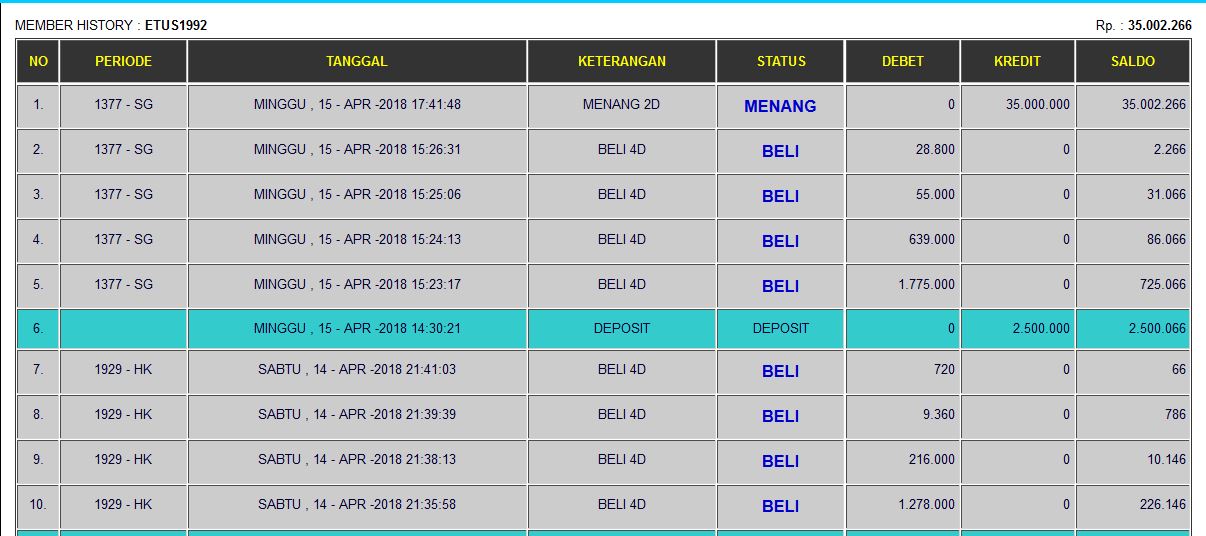This screenshot has height=536, width=1206.
Task: Click the BELI status in row 7
Action: pyautogui.click(x=780, y=371)
